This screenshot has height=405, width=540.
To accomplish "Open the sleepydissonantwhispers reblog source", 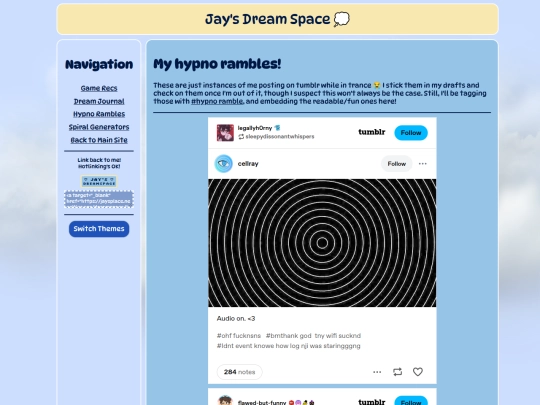I will point(280,137).
